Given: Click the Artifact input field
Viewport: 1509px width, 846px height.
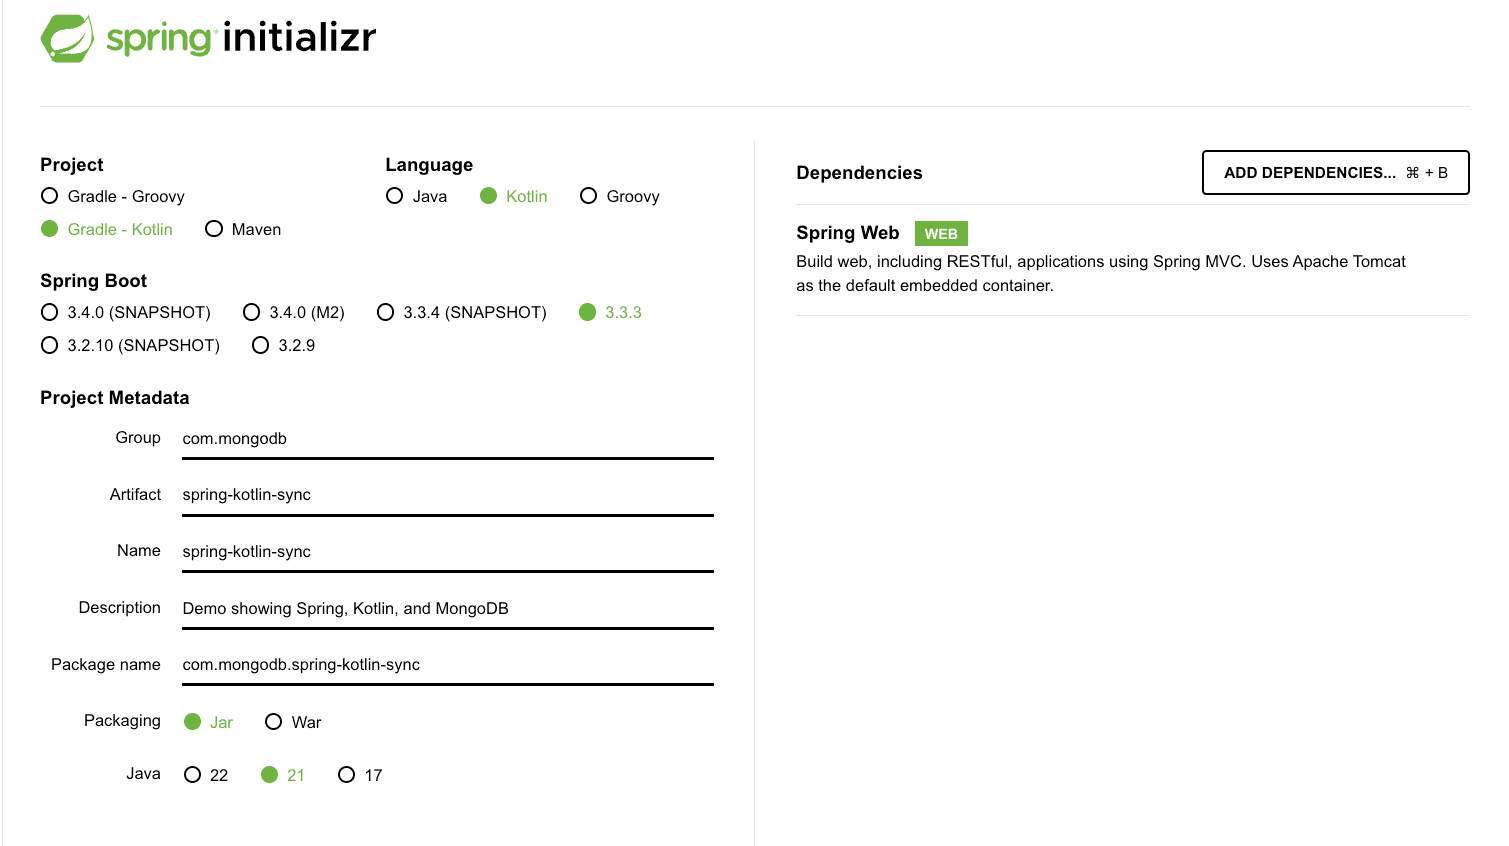Looking at the screenshot, I should click(447, 494).
